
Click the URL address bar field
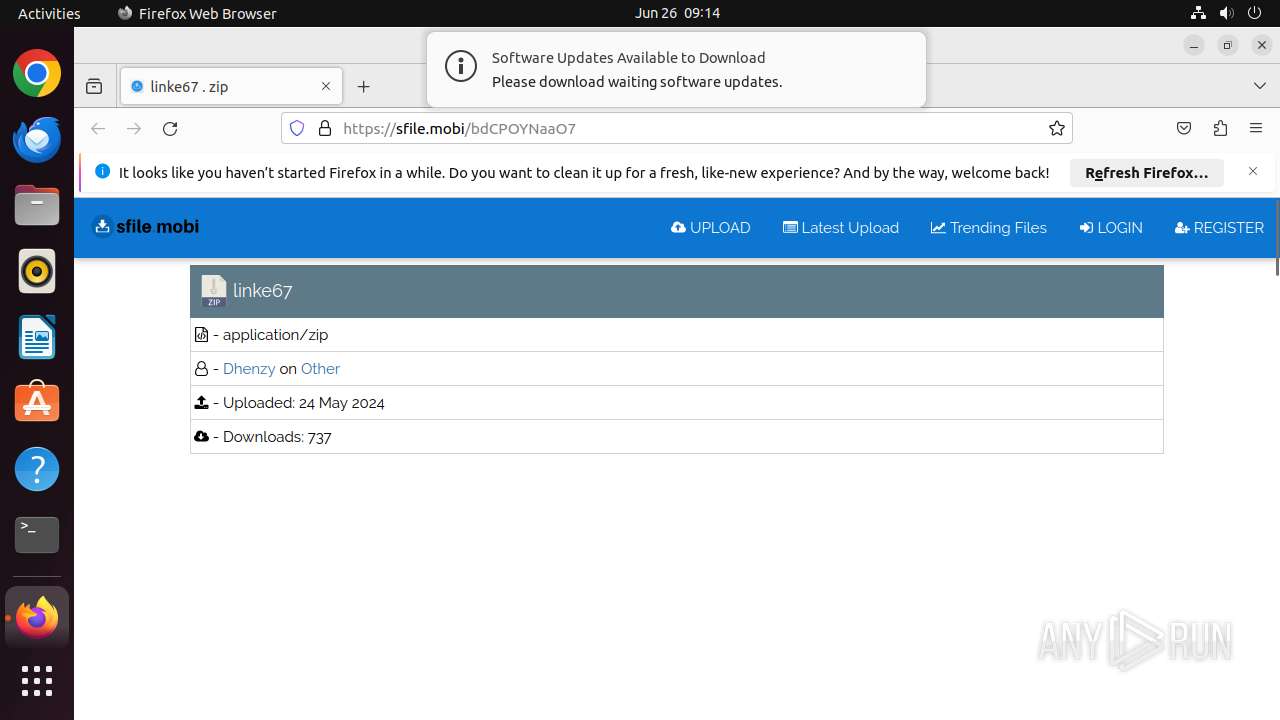pos(677,128)
